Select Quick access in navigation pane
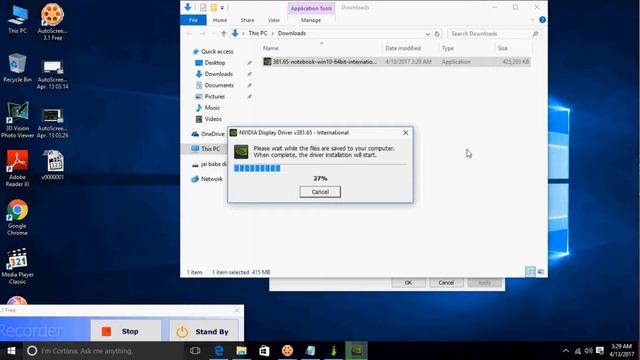 coord(217,51)
